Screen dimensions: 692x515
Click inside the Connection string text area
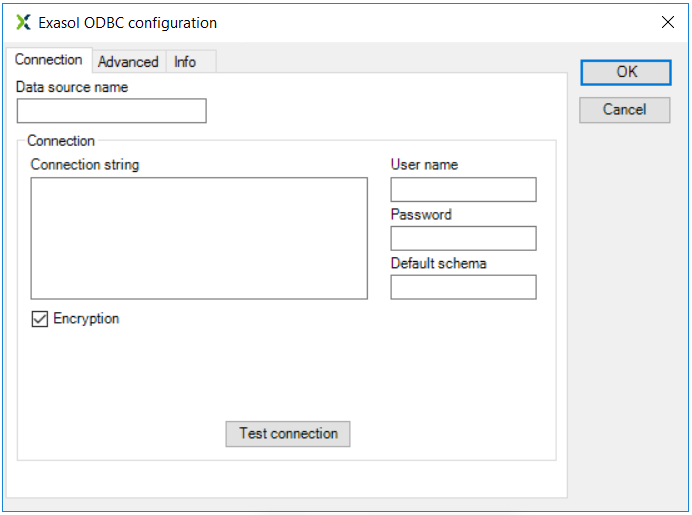point(199,238)
